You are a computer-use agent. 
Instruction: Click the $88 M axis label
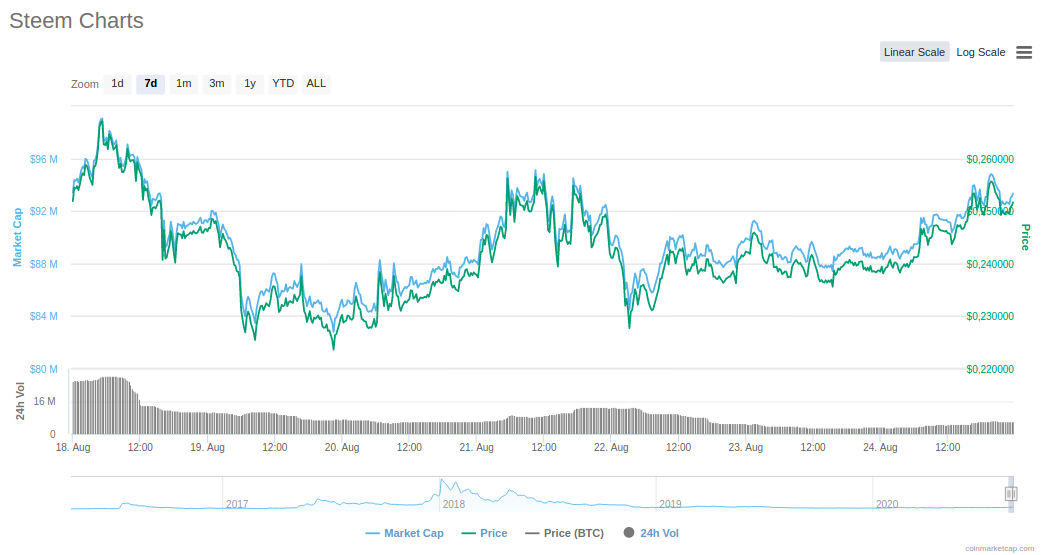[x=43, y=264]
